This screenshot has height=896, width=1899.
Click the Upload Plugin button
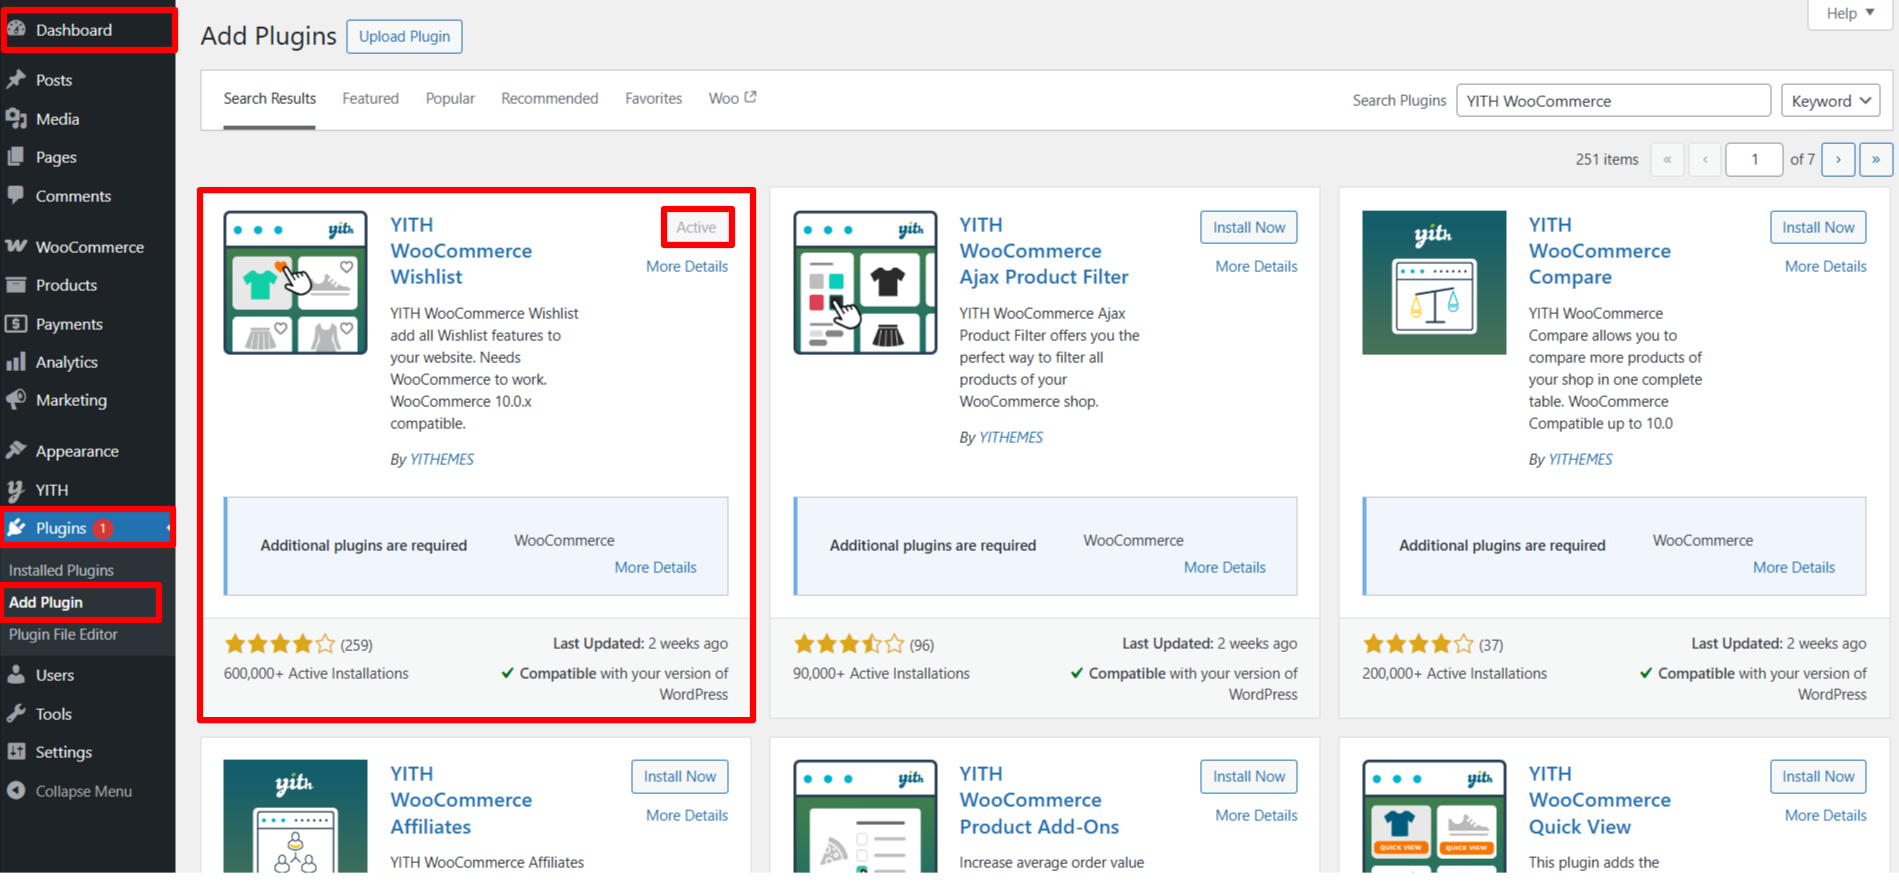(404, 36)
